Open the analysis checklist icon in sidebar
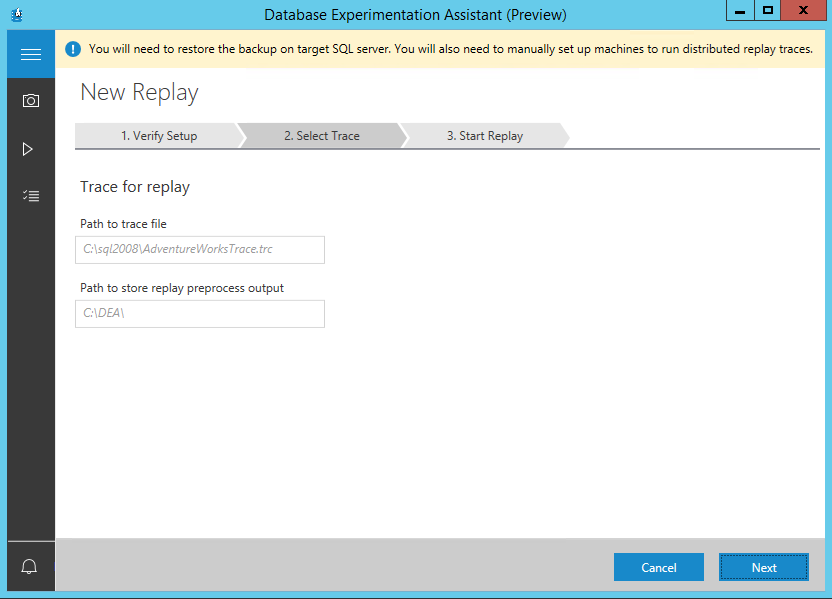The width and height of the screenshot is (832, 599). click(30, 196)
